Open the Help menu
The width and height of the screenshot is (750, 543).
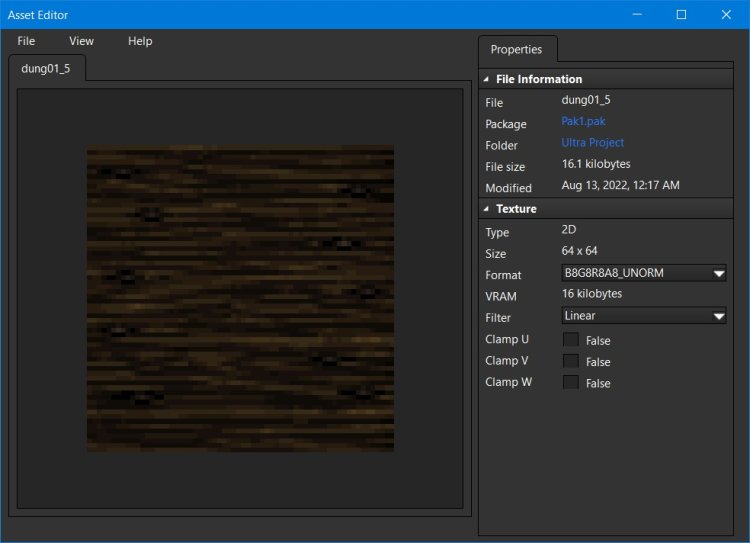[x=140, y=41]
